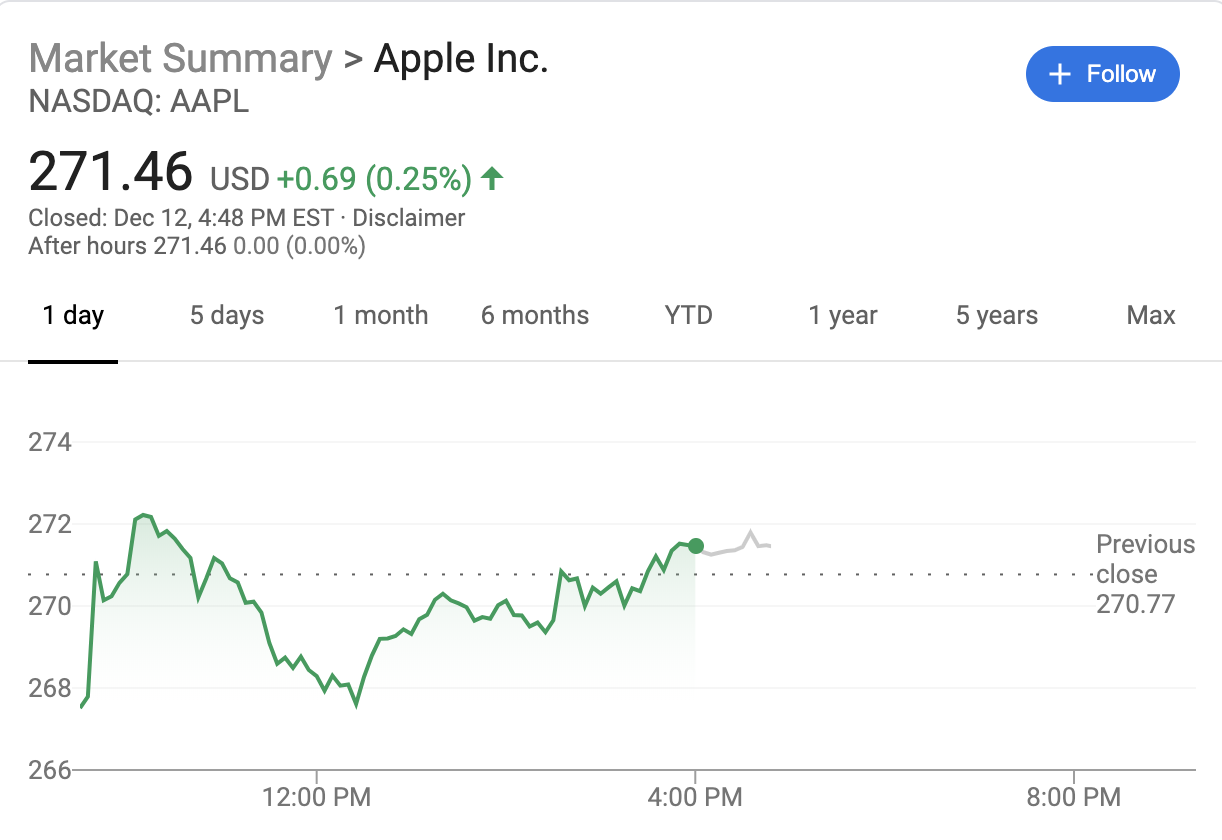
Task: Show the 1 year performance chart
Action: coord(842,315)
